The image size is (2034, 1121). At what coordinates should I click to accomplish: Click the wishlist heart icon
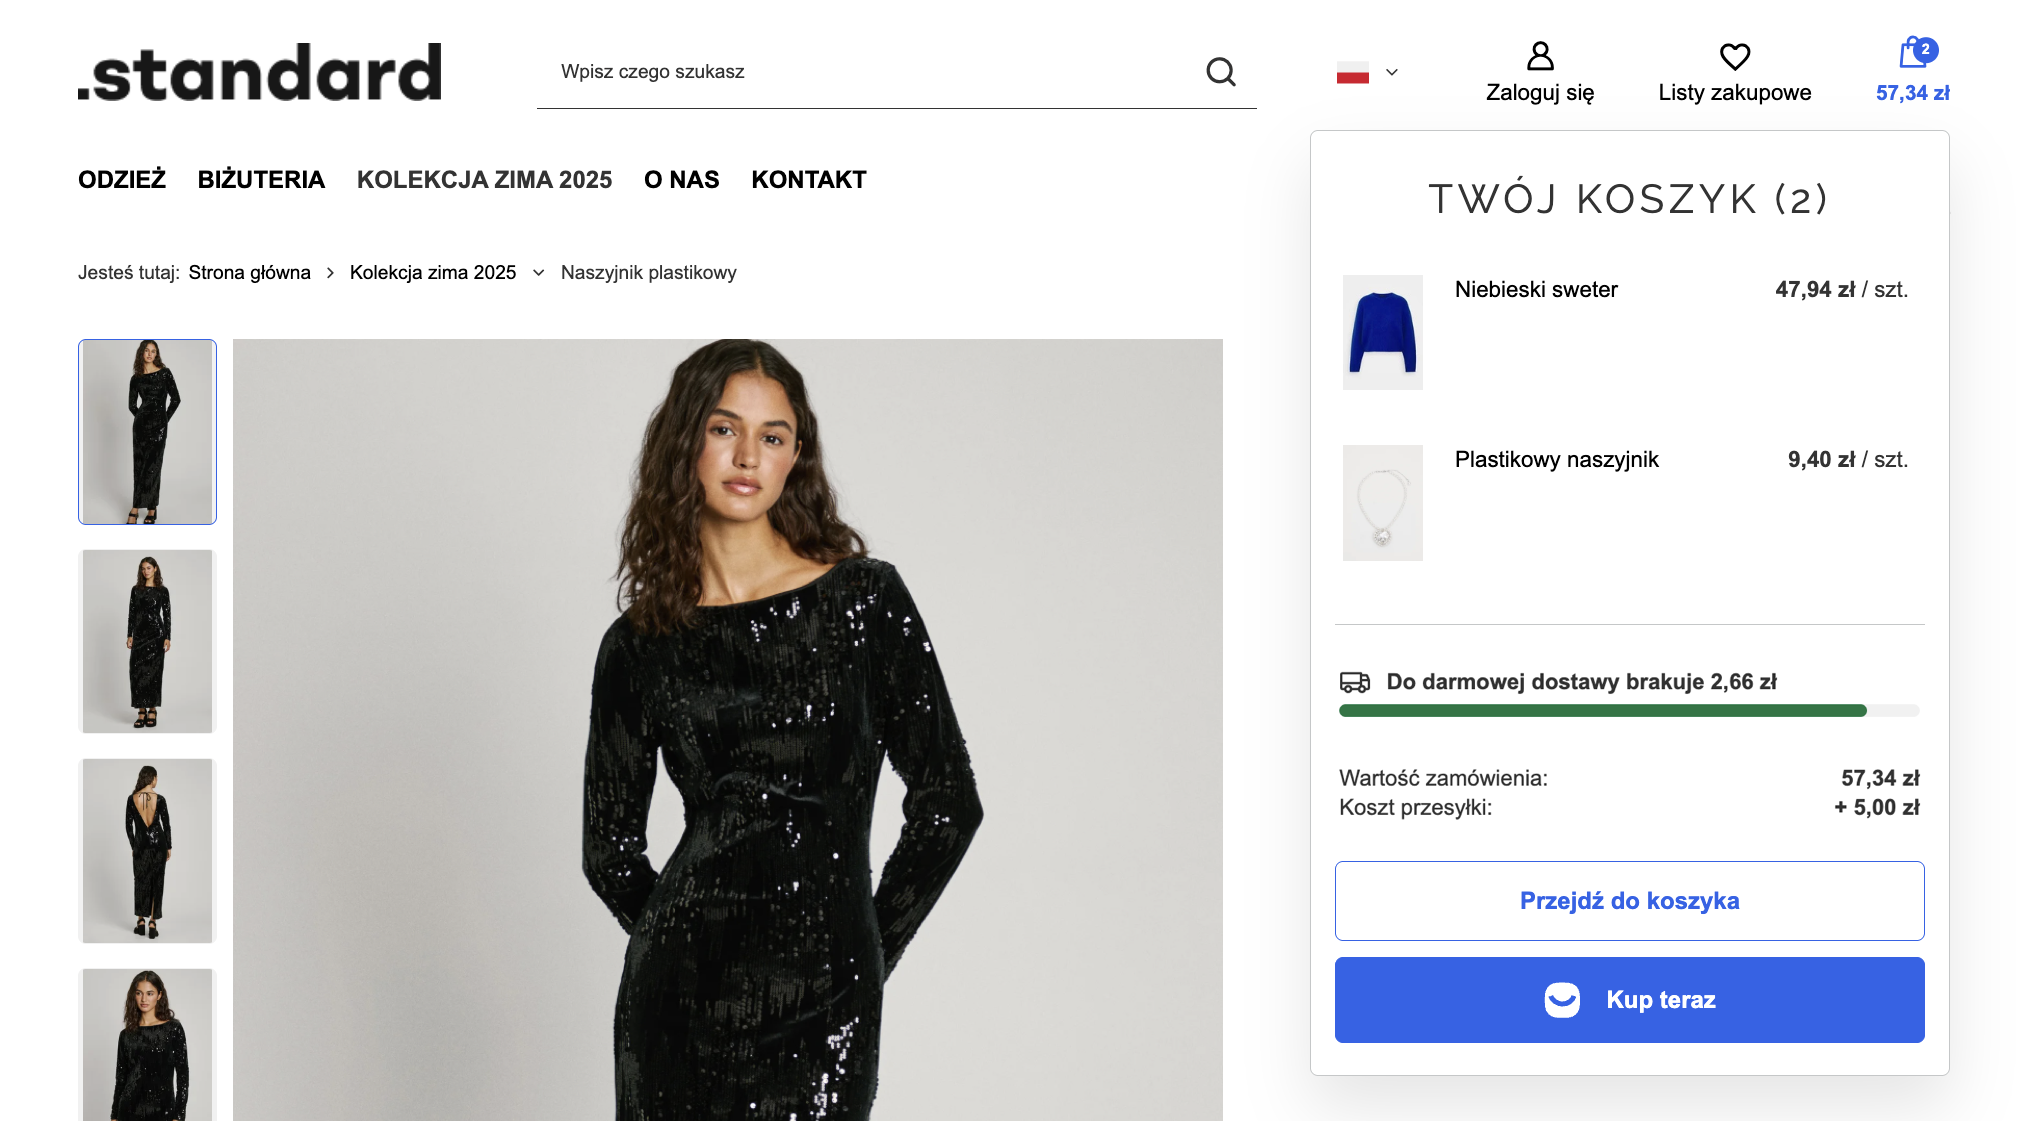pyautogui.click(x=1734, y=56)
